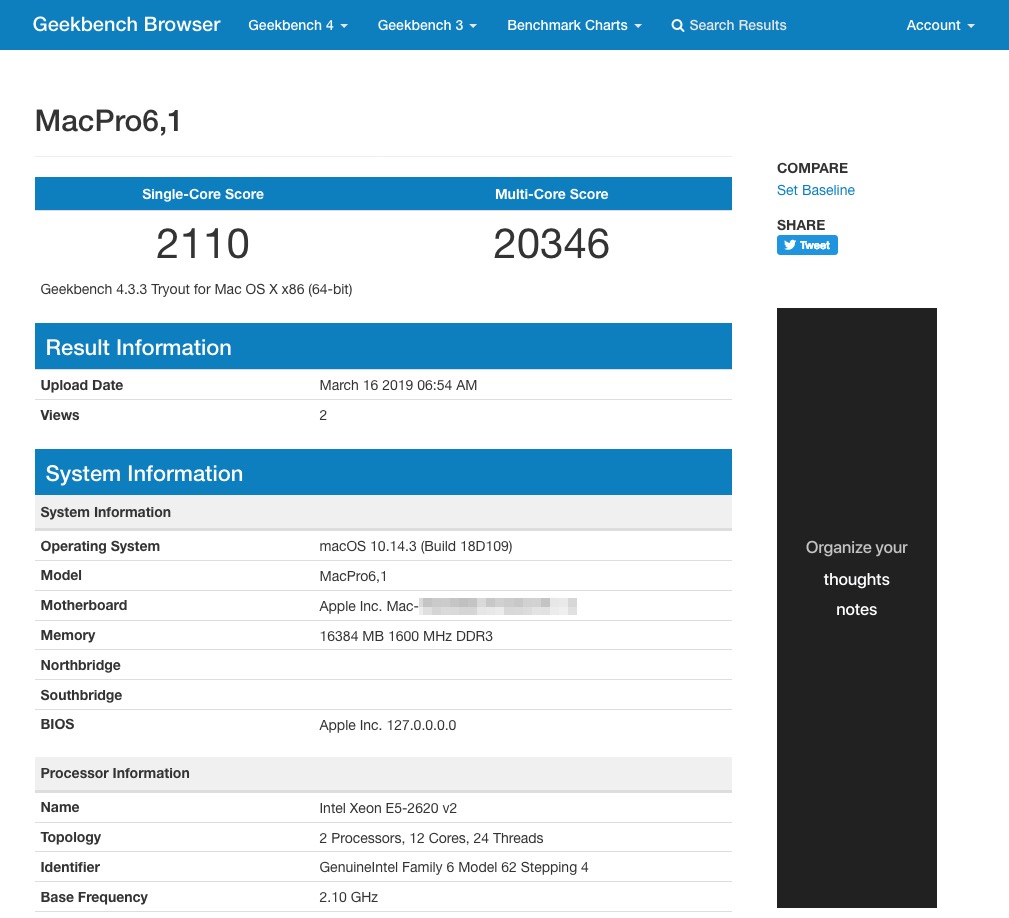Click the Operating System row label
The height and width of the screenshot is (918, 1009).
100,546
